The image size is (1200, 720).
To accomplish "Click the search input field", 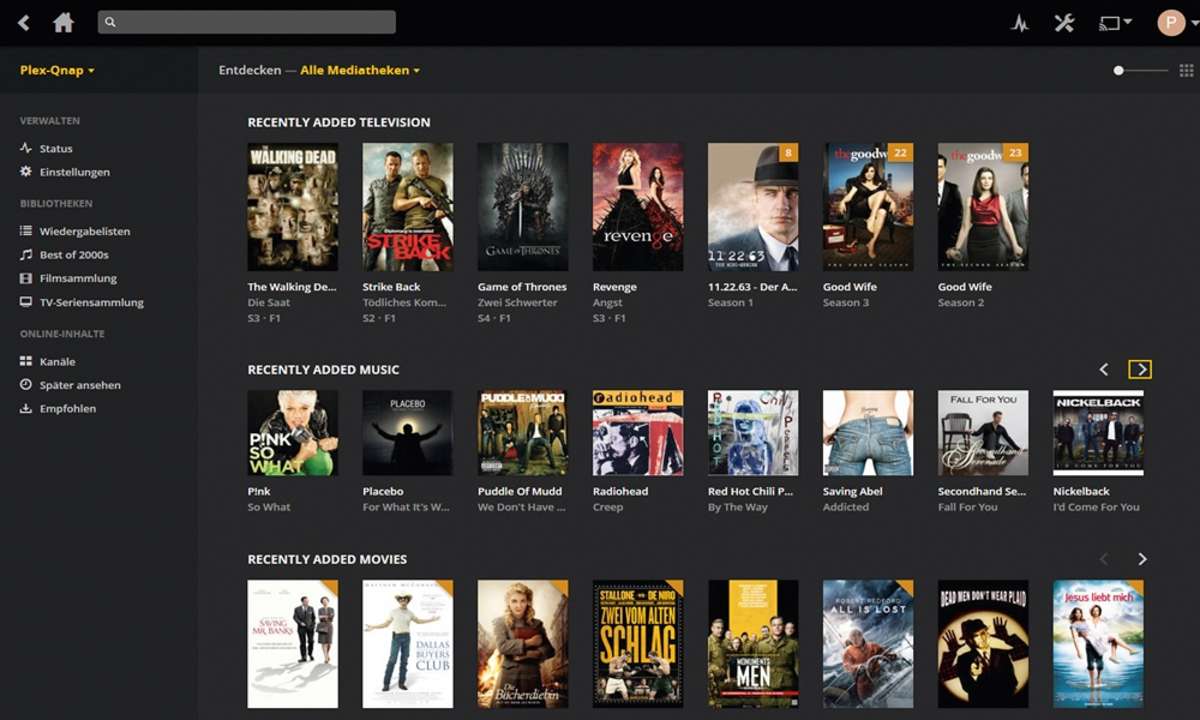I will tap(247, 22).
